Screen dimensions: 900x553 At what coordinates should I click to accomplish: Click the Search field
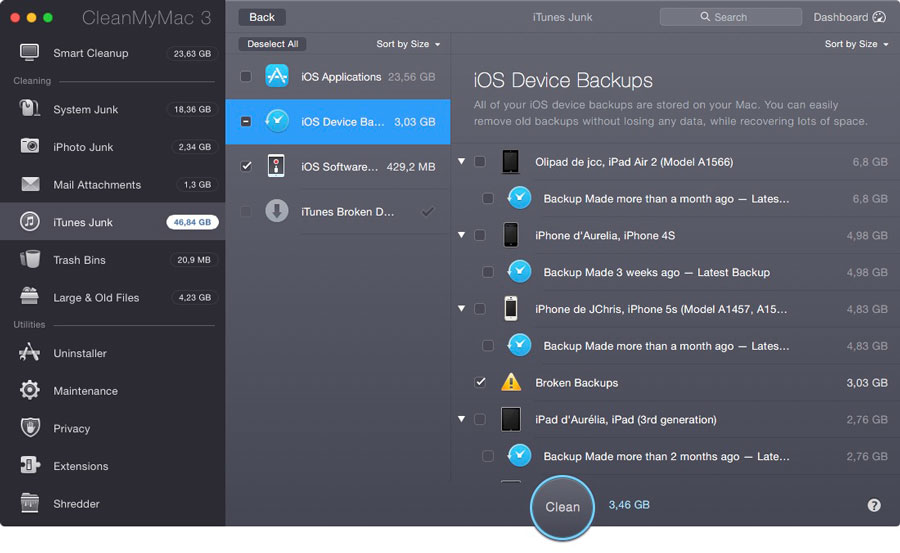tap(731, 17)
